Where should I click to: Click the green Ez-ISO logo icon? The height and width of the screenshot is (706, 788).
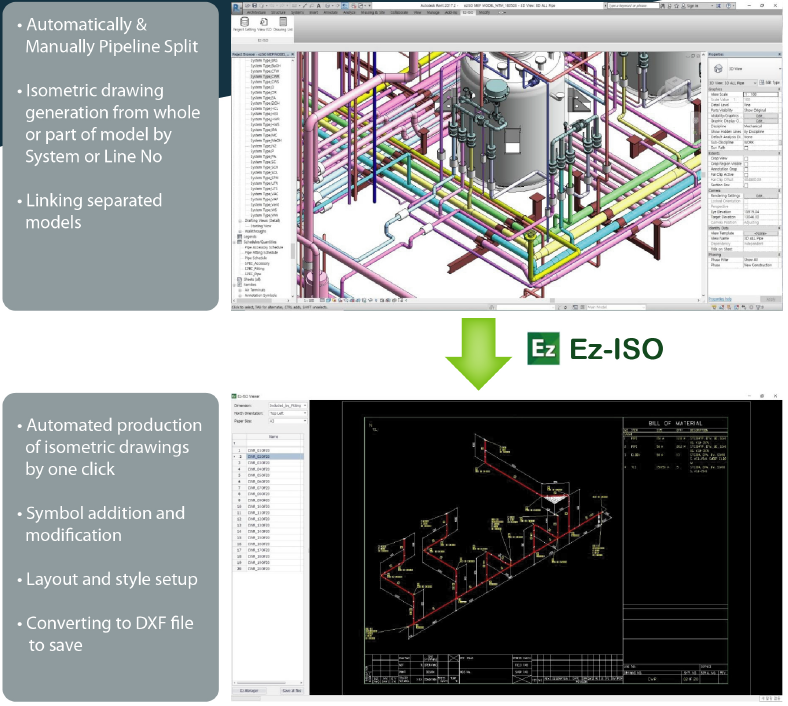tap(542, 349)
